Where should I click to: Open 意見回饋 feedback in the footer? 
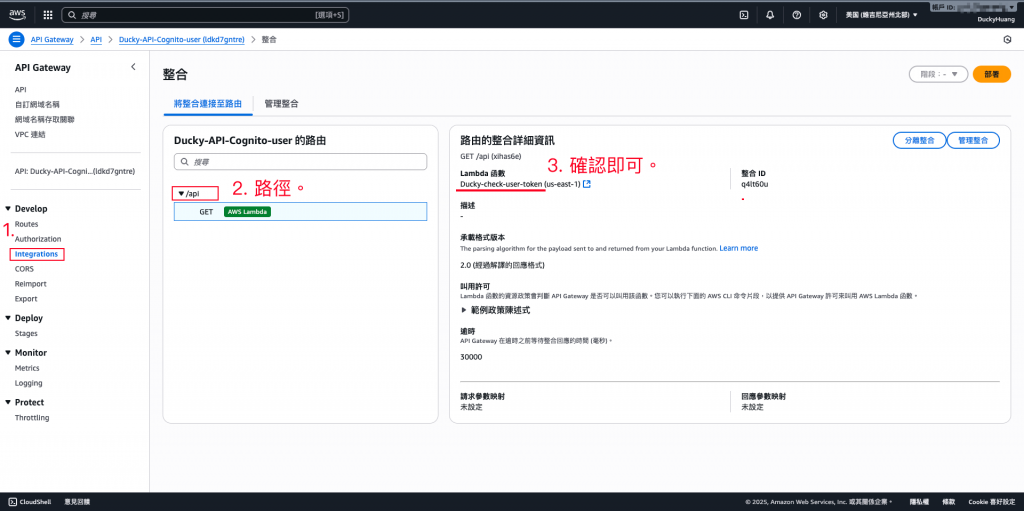pyautogui.click(x=77, y=502)
